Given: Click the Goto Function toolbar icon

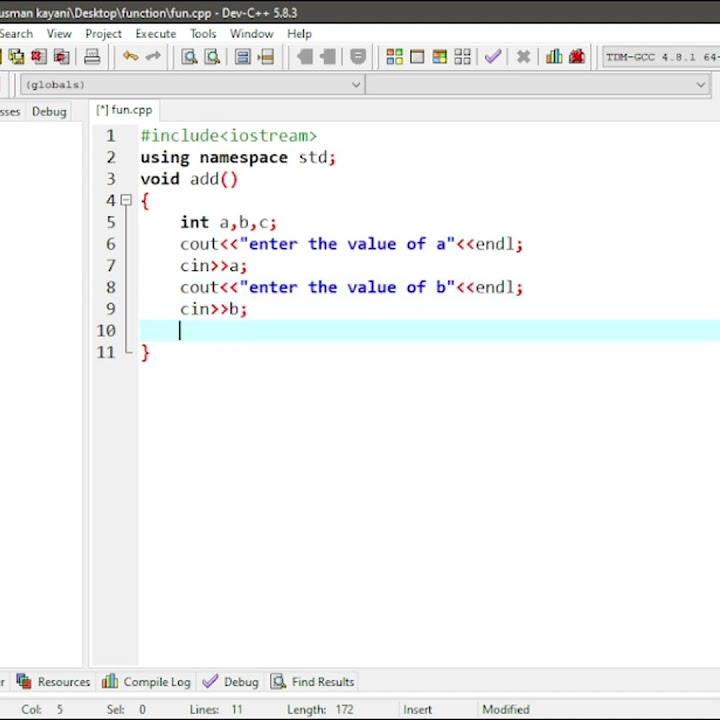Looking at the screenshot, I should [x=242, y=57].
